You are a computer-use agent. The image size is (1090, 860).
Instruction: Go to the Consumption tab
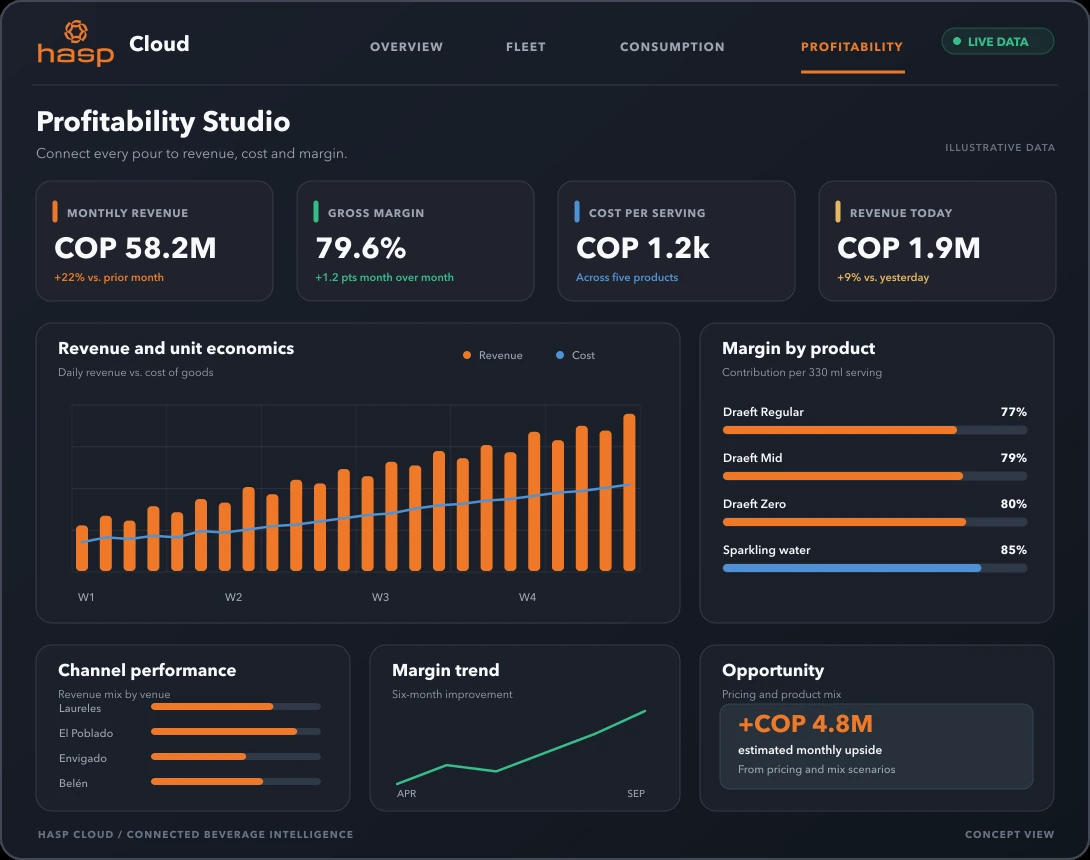[x=672, y=47]
